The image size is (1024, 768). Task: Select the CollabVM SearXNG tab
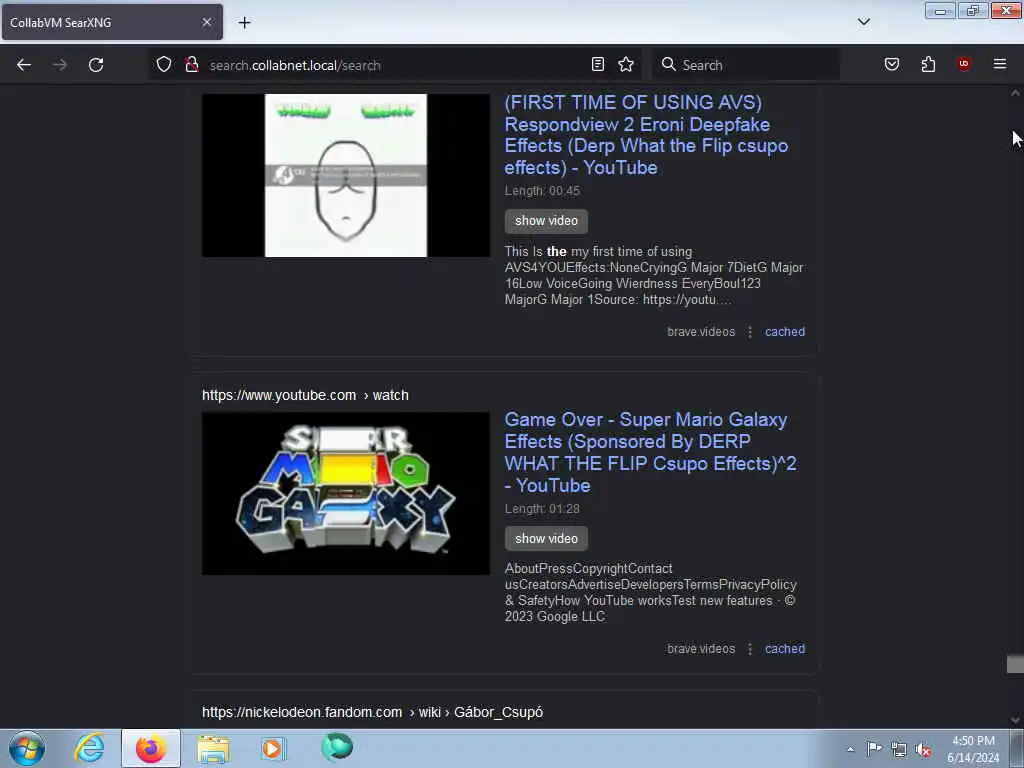112,22
